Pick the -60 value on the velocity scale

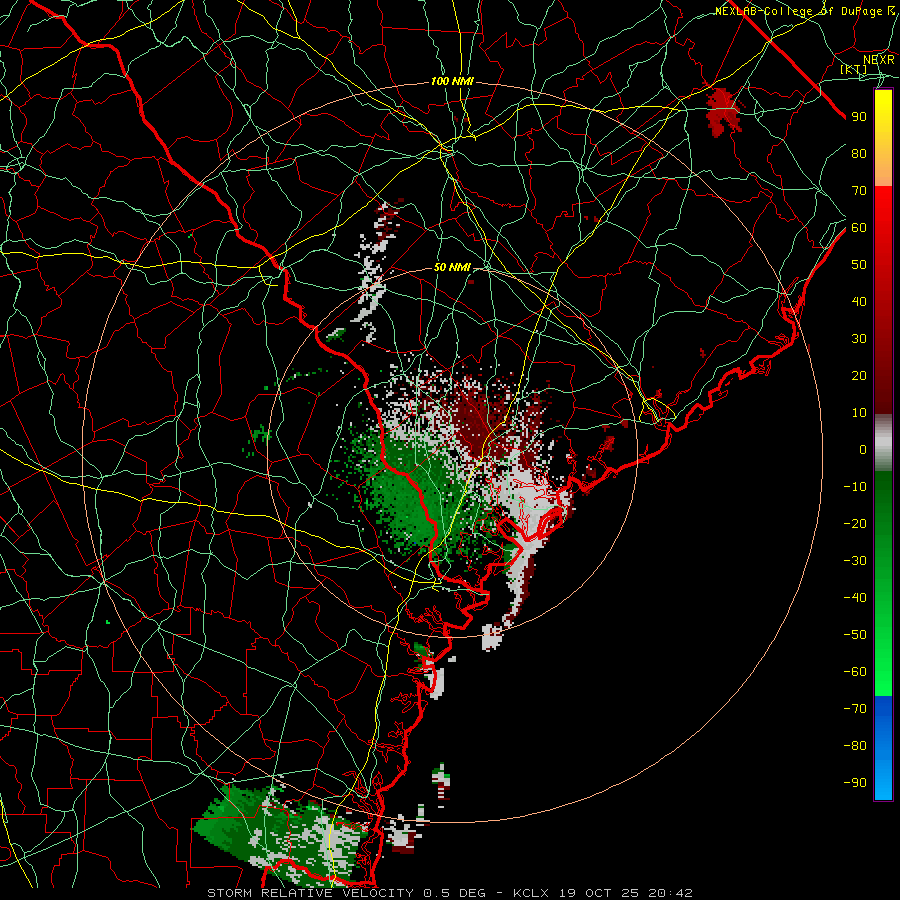[x=855, y=672]
